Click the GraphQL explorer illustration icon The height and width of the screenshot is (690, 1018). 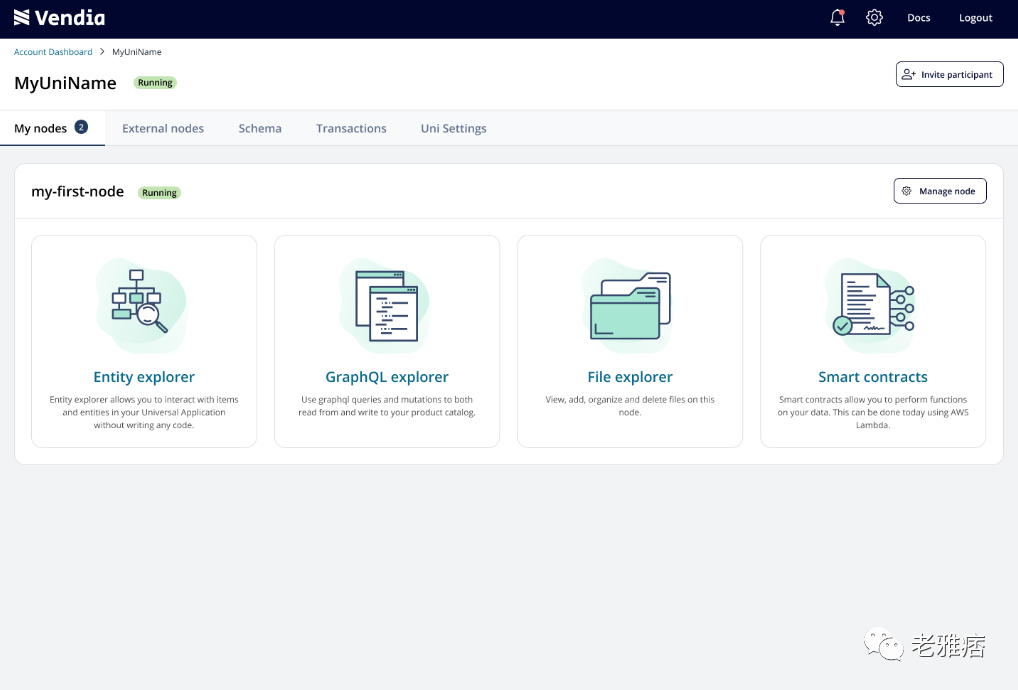click(384, 306)
